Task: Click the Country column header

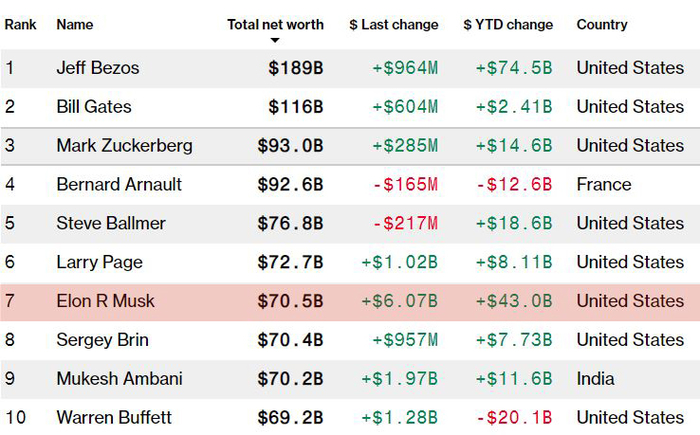Action: tap(602, 24)
